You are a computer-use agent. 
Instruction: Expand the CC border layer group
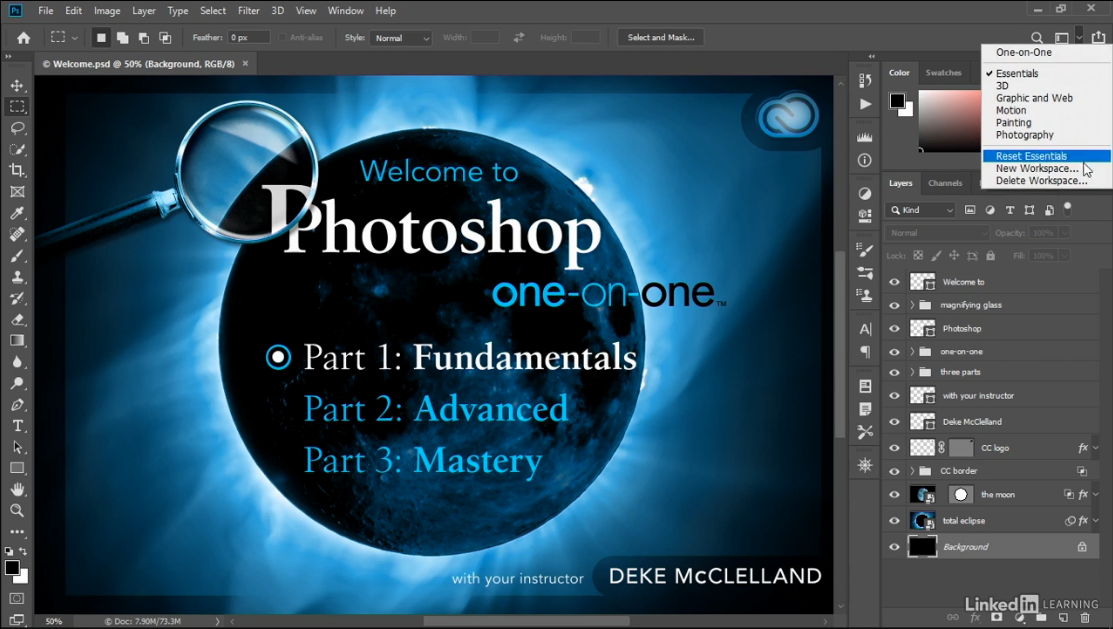click(912, 471)
